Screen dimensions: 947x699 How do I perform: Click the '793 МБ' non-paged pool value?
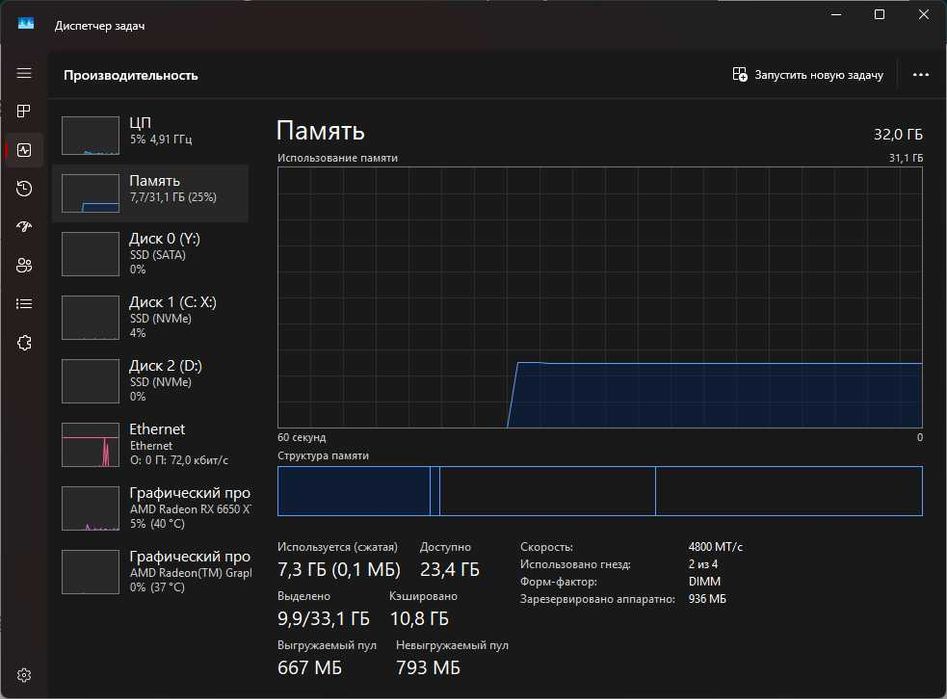[428, 668]
